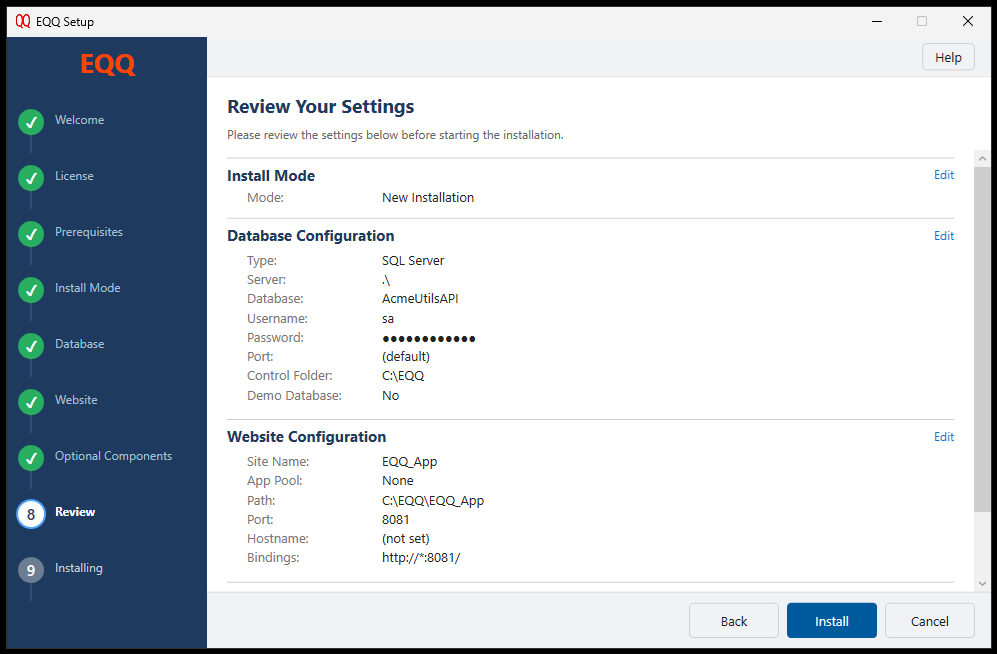The height and width of the screenshot is (654, 997).
Task: Go to the Website step label
Action: 76,399
